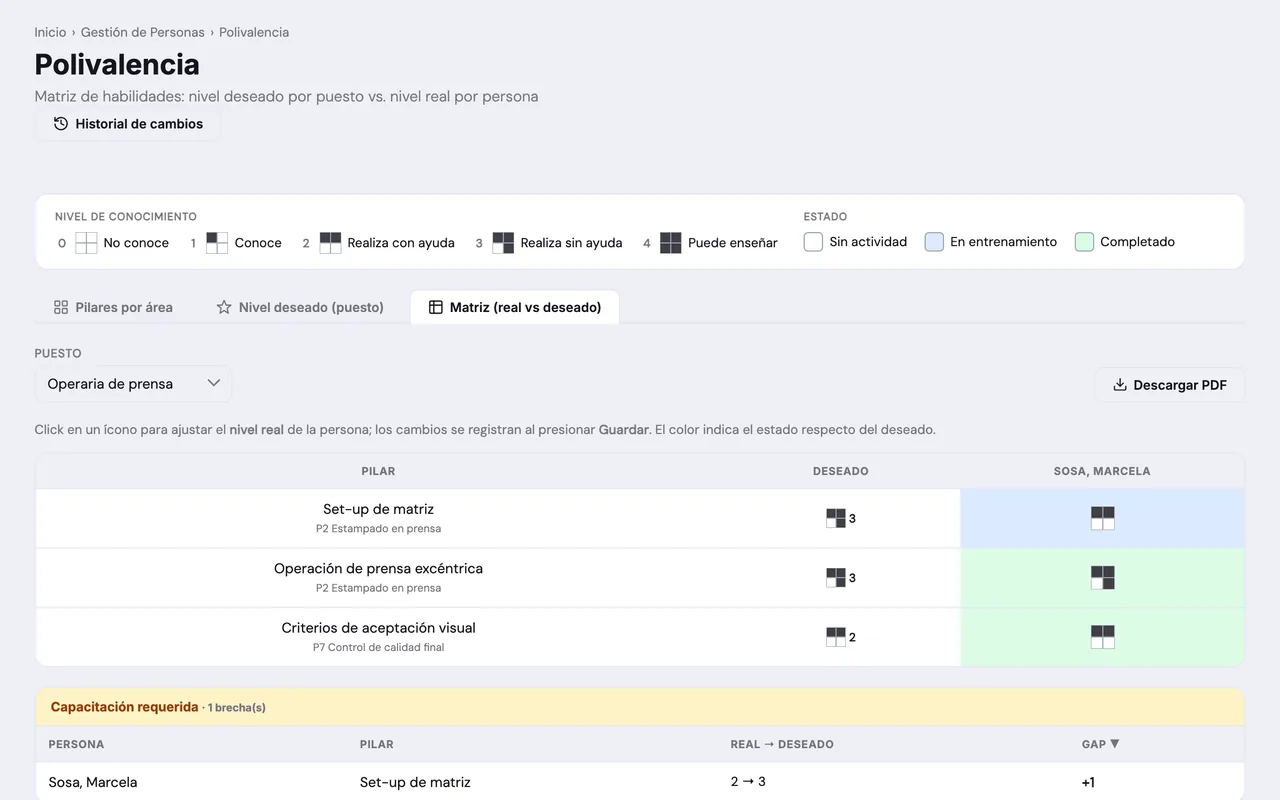Screen dimensions: 1280x800
Task: Switch to Pilares por área tab
Action: (113, 307)
